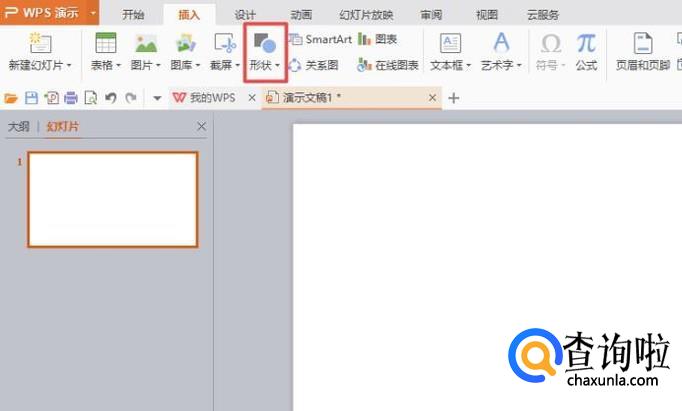This screenshot has height=411, width=682.
Task: Click the 形状 shapes icon
Action: pyautogui.click(x=265, y=43)
